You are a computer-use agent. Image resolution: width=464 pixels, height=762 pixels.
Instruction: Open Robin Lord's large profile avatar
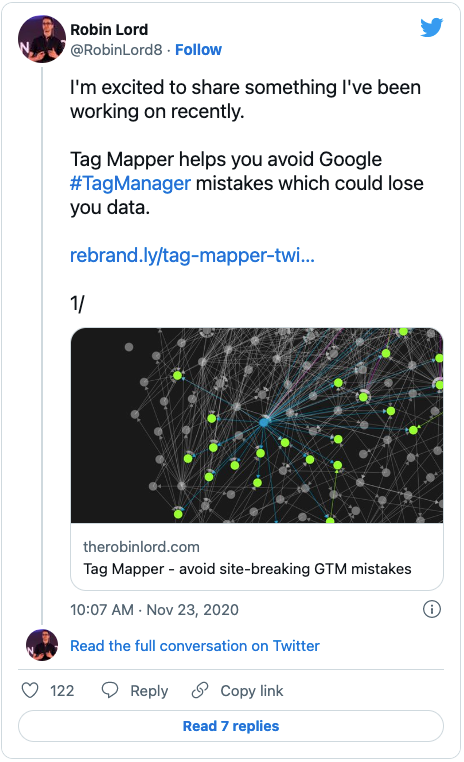click(x=42, y=39)
